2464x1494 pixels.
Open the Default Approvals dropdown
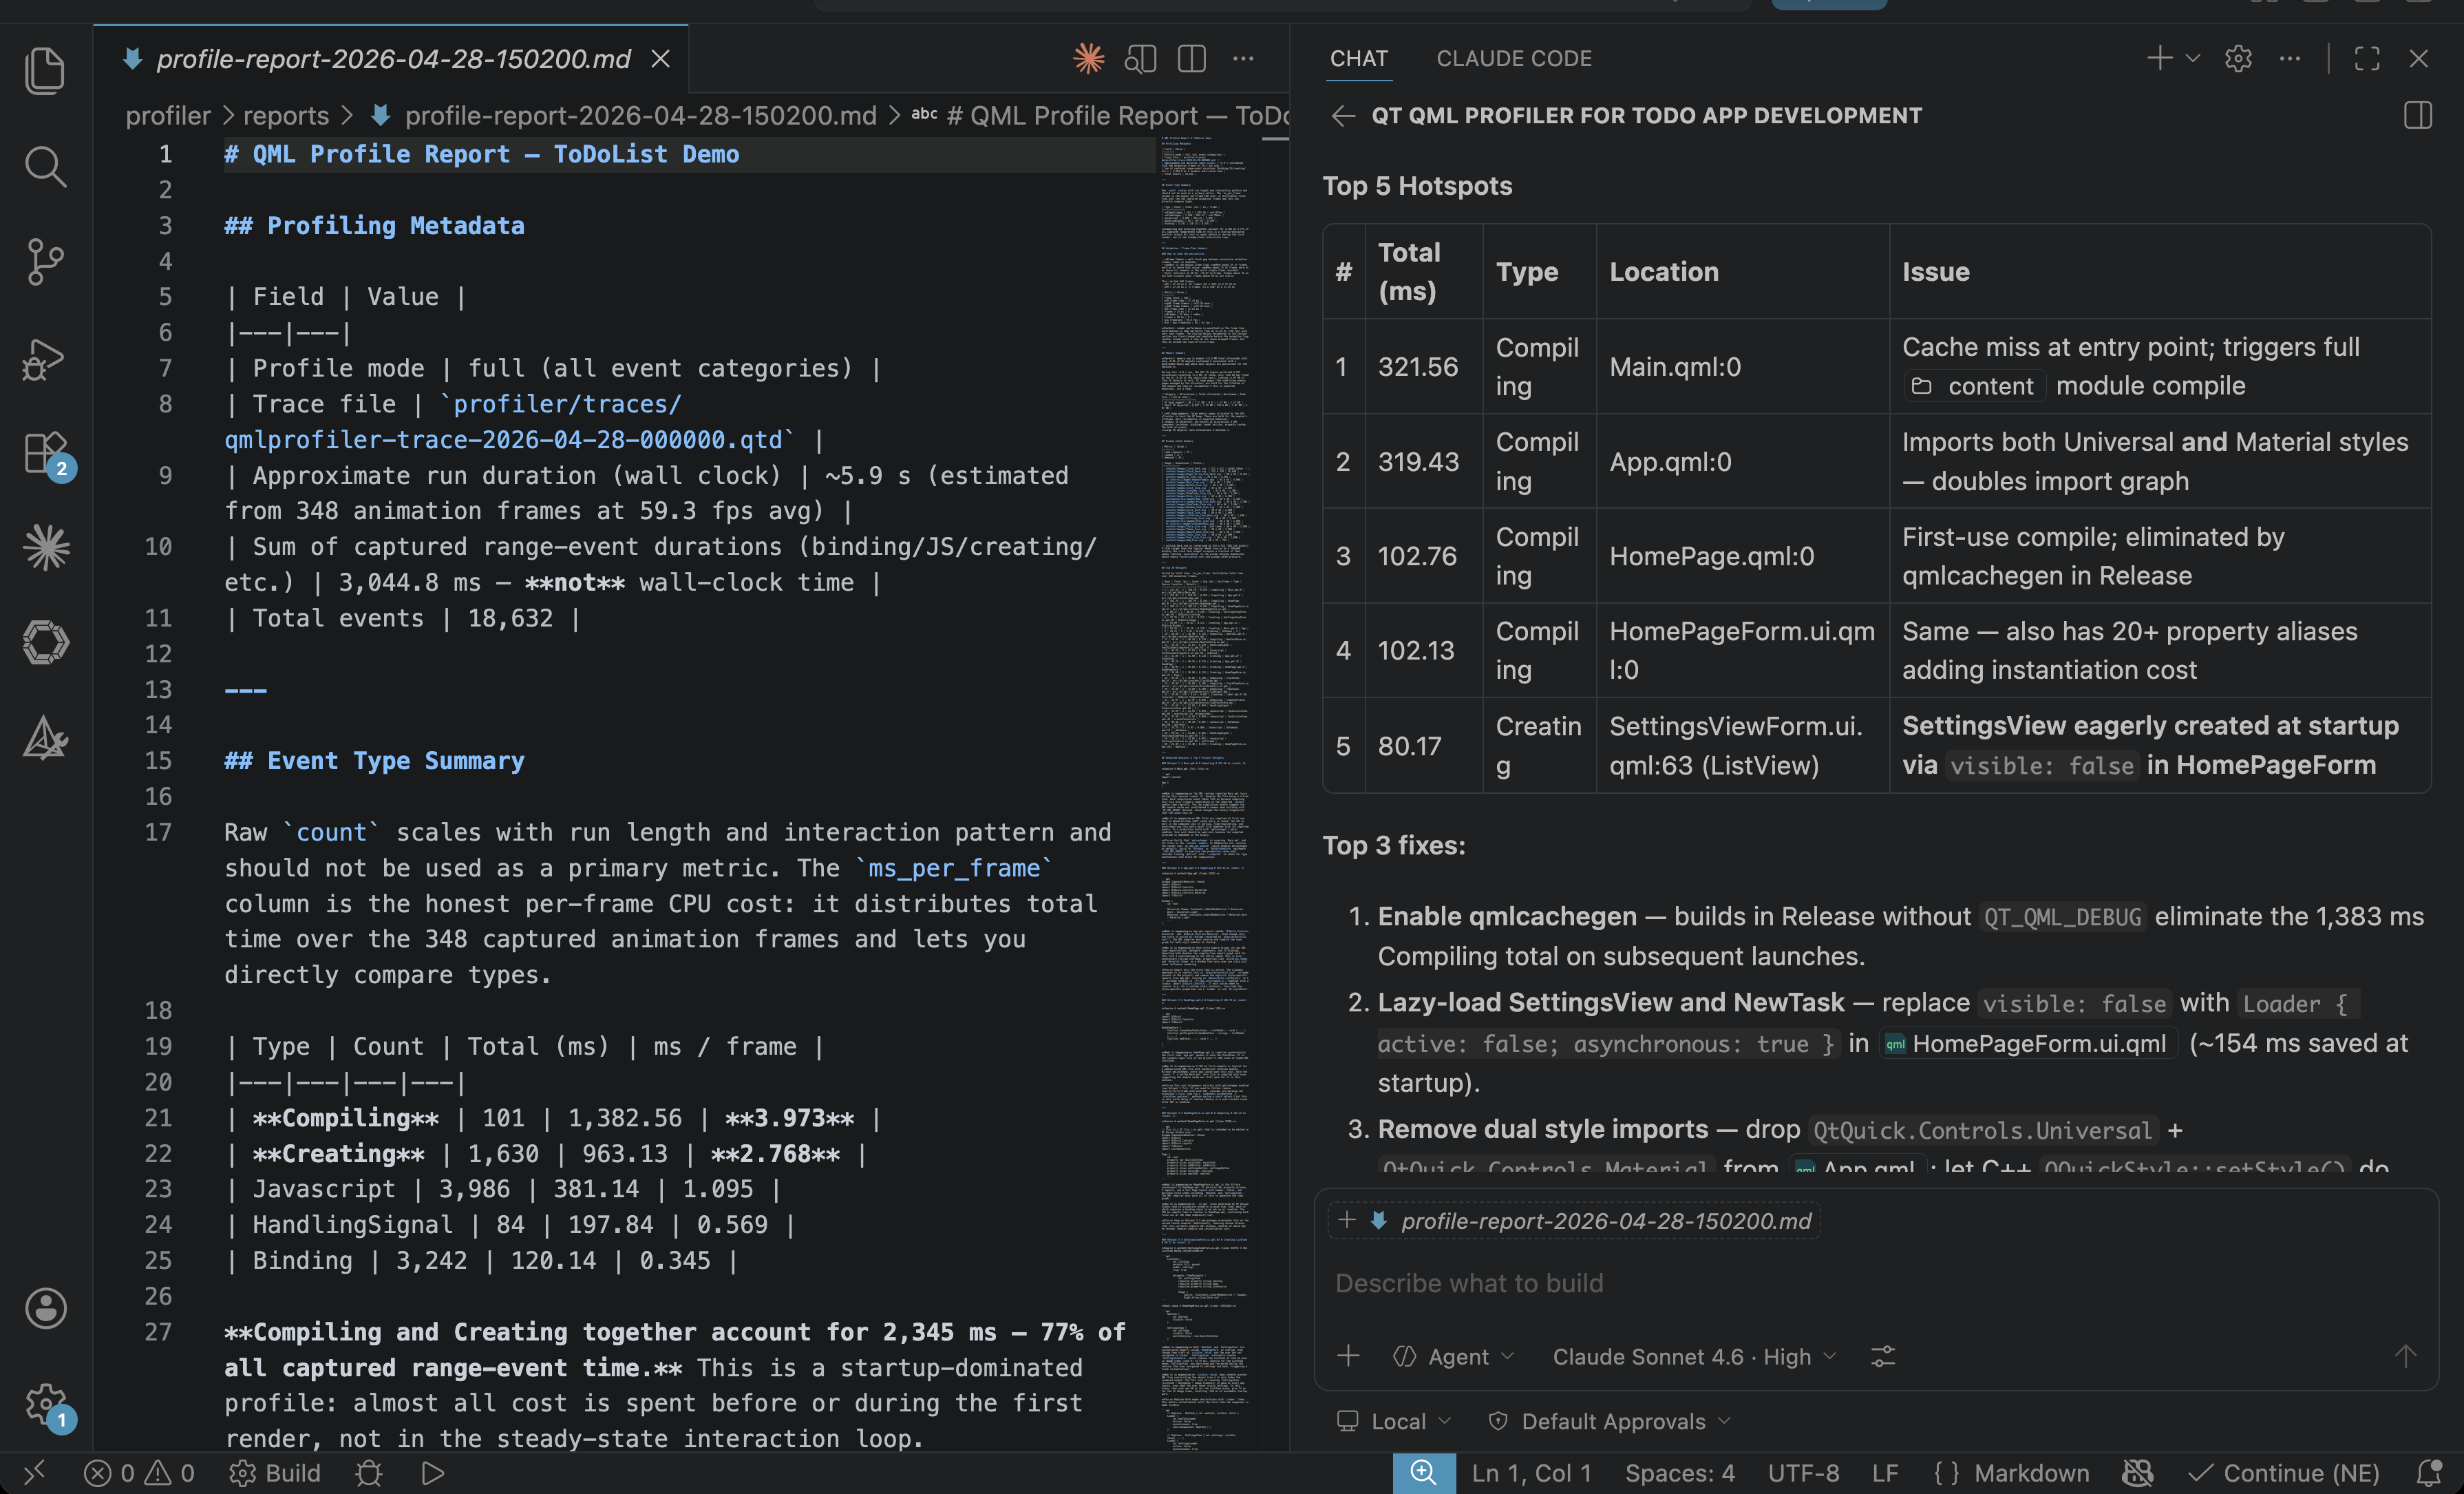pyautogui.click(x=1609, y=1421)
